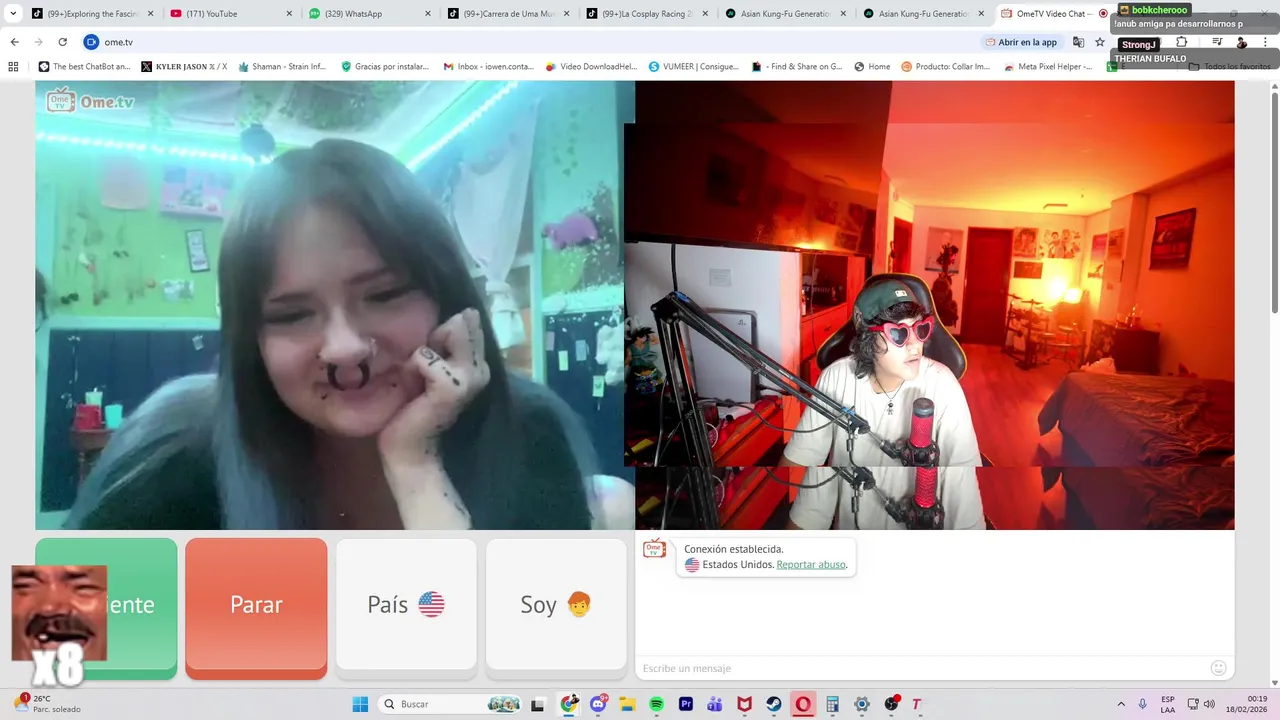Switch to the Carrera de Uma Mus tab
1280x720 pixels.
point(508,14)
